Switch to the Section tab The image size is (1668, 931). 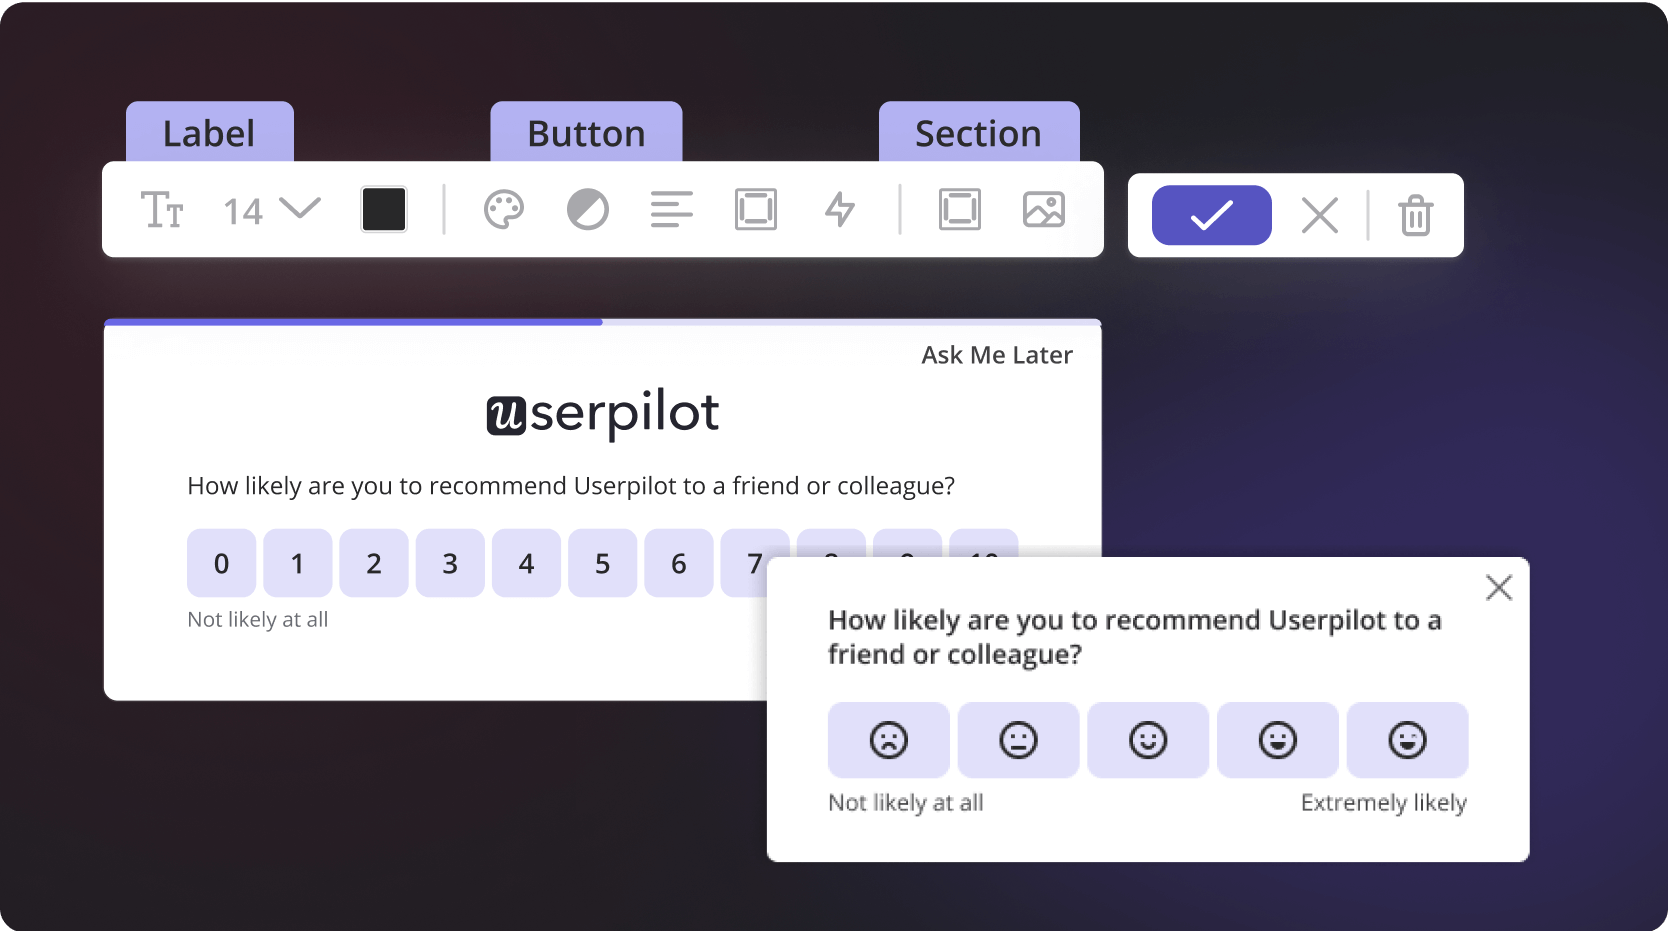tap(978, 133)
